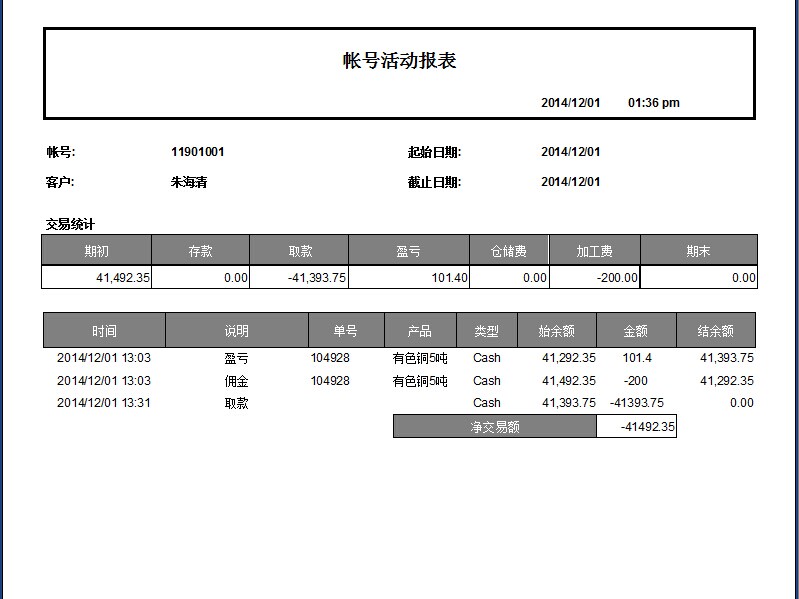Select the net amount -41492.35
Viewport: 799px width, 599px height.
tap(647, 427)
